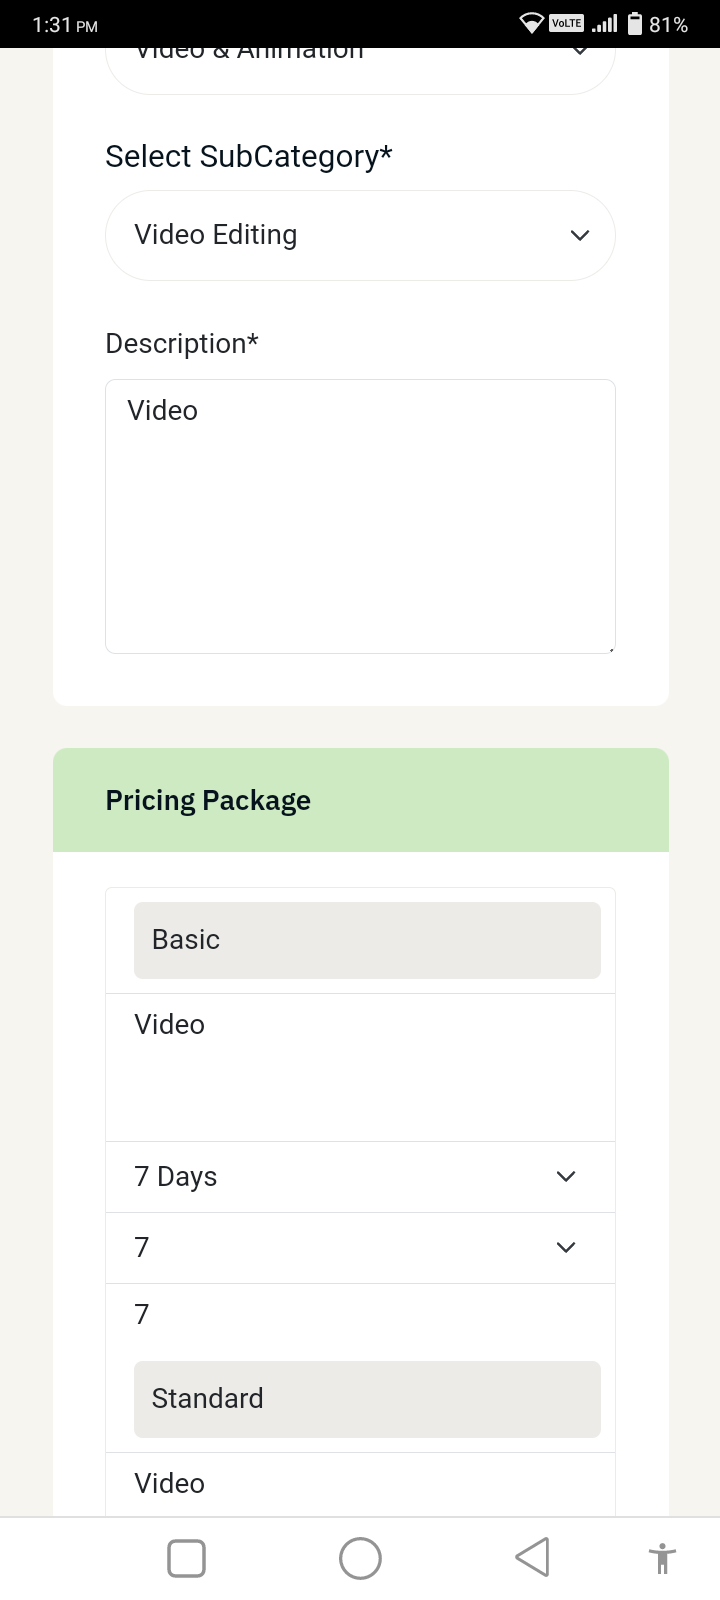The height and width of the screenshot is (1600, 720).
Task: Open recent apps square icon
Action: (187, 1557)
